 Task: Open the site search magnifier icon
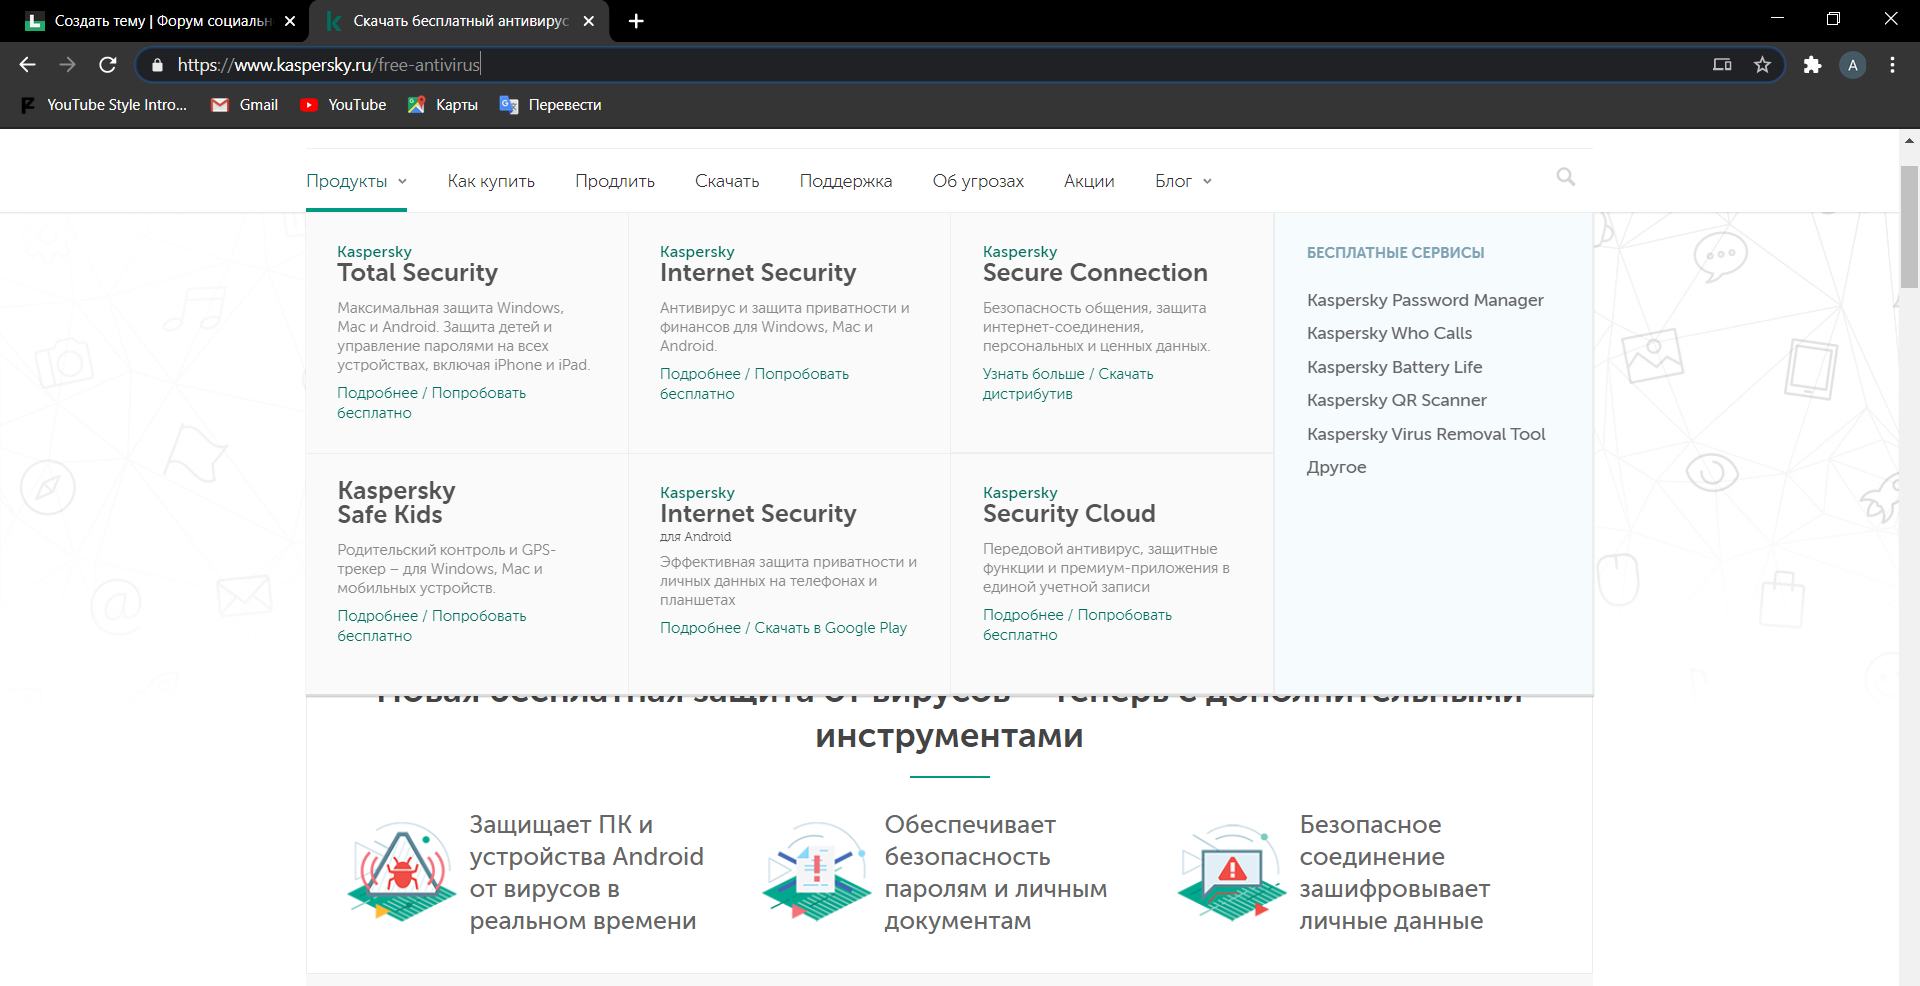click(1566, 177)
